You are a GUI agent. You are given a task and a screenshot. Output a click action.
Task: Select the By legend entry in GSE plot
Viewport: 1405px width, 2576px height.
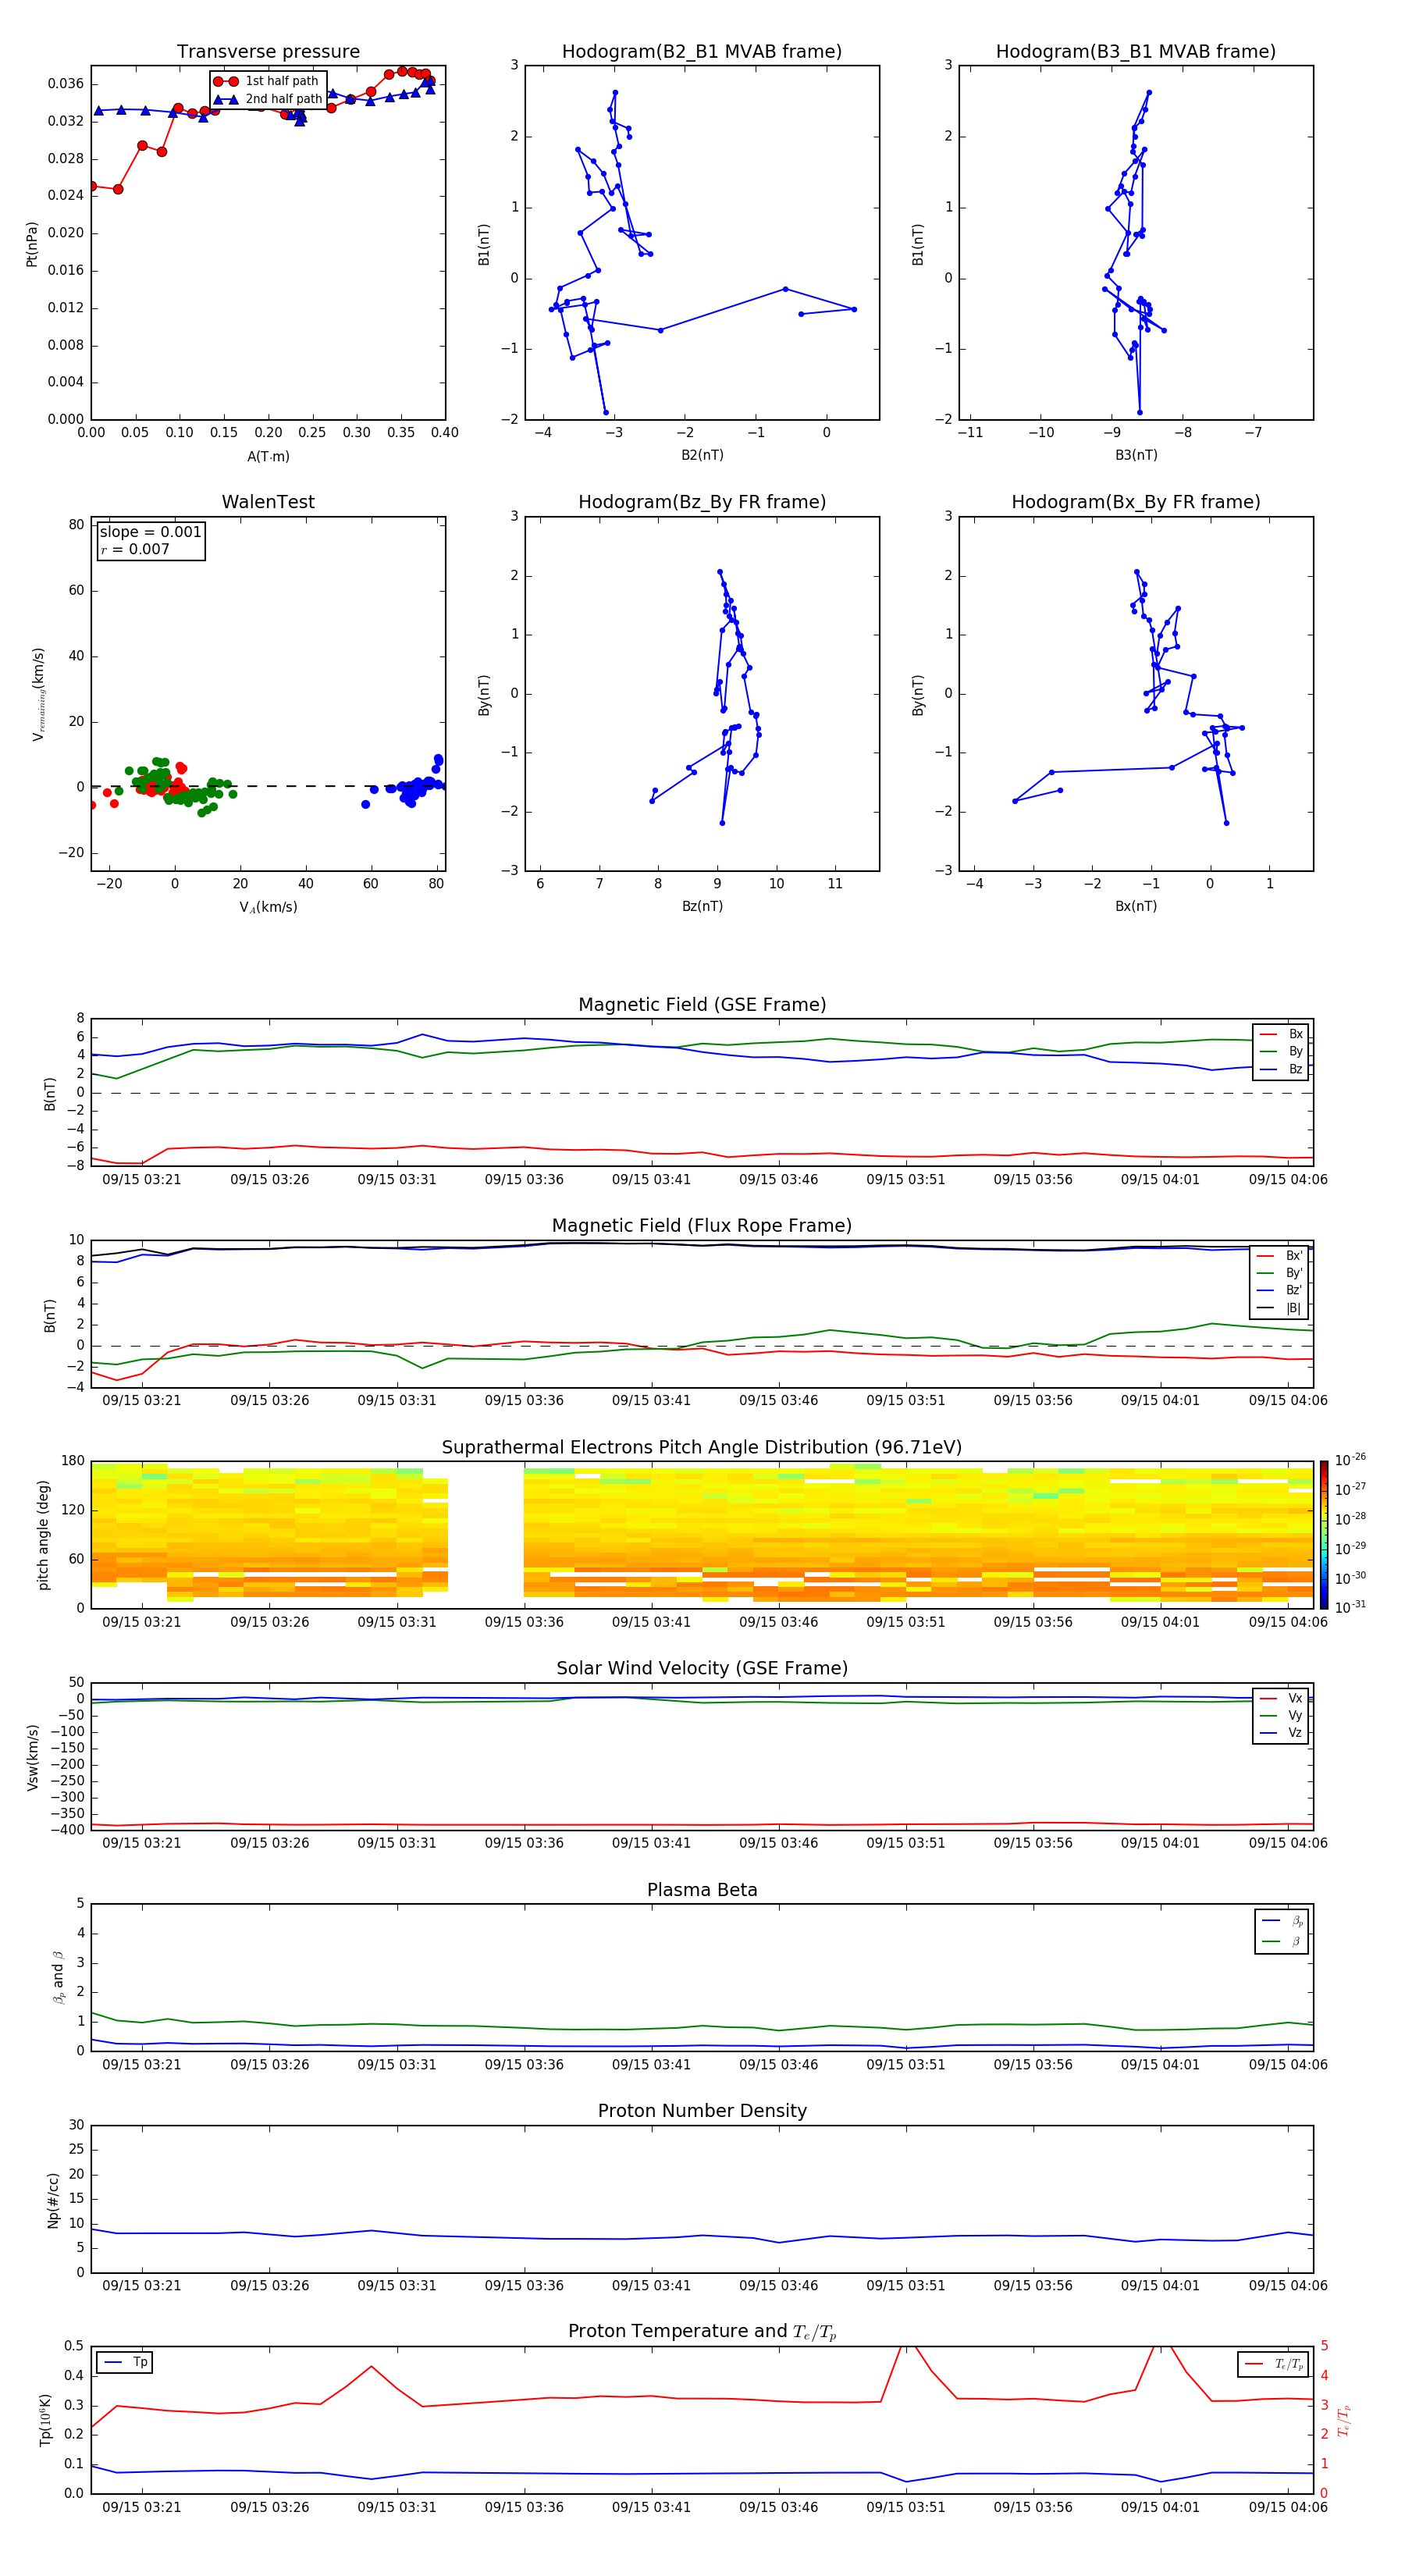pyautogui.click(x=1281, y=1052)
